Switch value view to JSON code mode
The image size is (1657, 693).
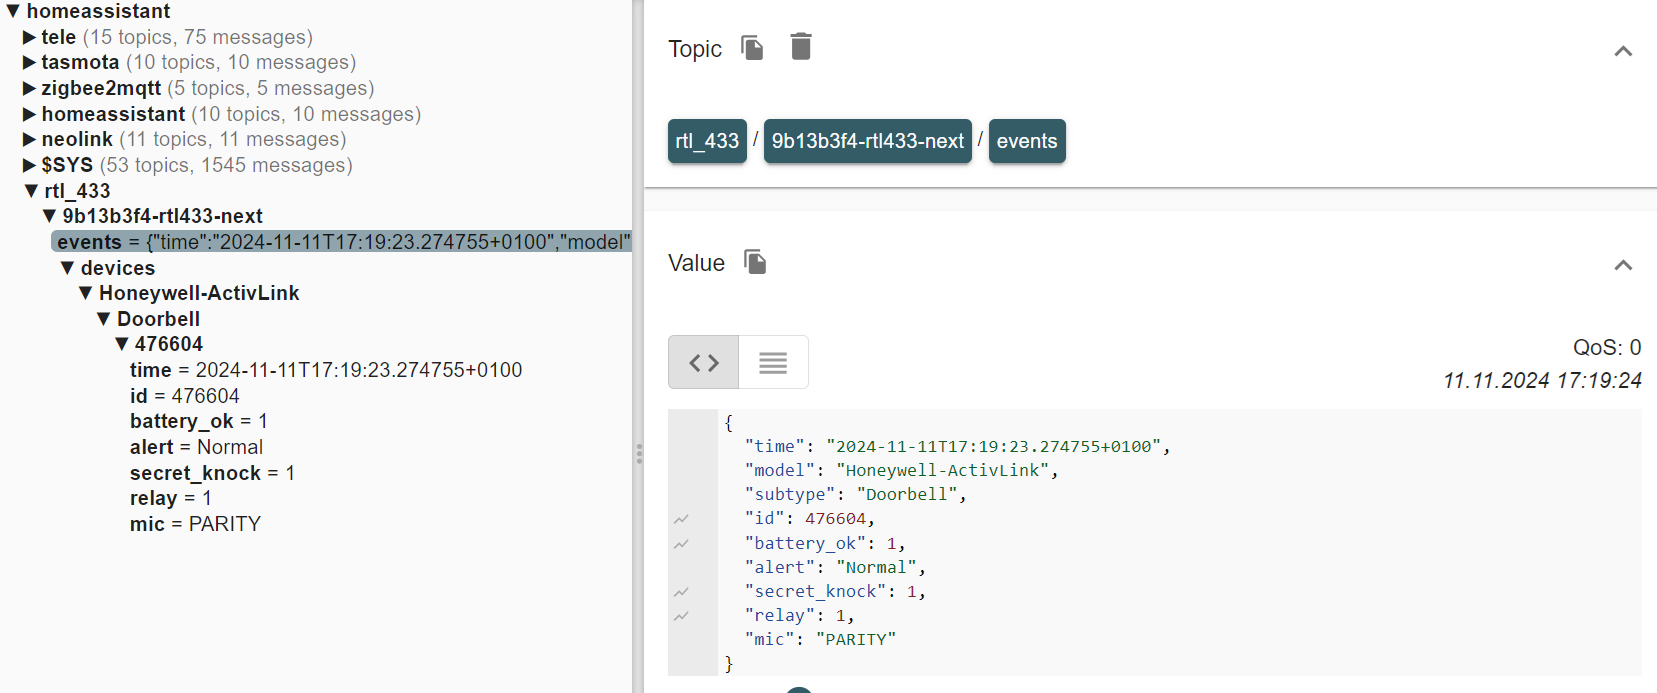[704, 362]
